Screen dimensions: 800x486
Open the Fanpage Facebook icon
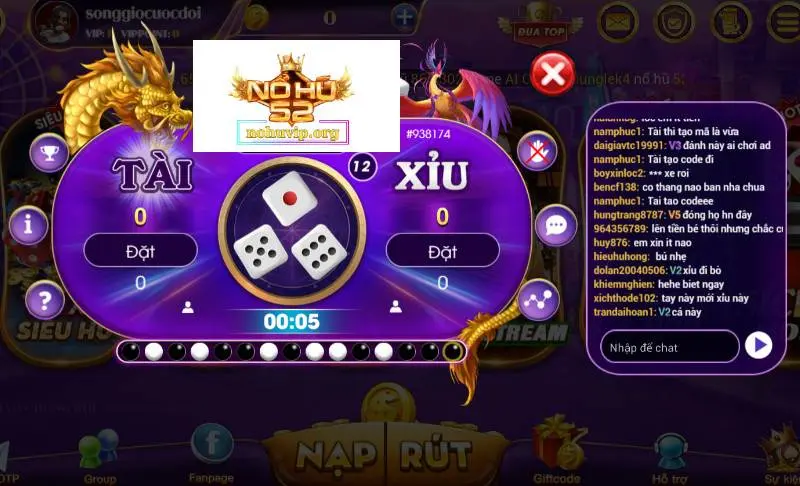tap(212, 445)
